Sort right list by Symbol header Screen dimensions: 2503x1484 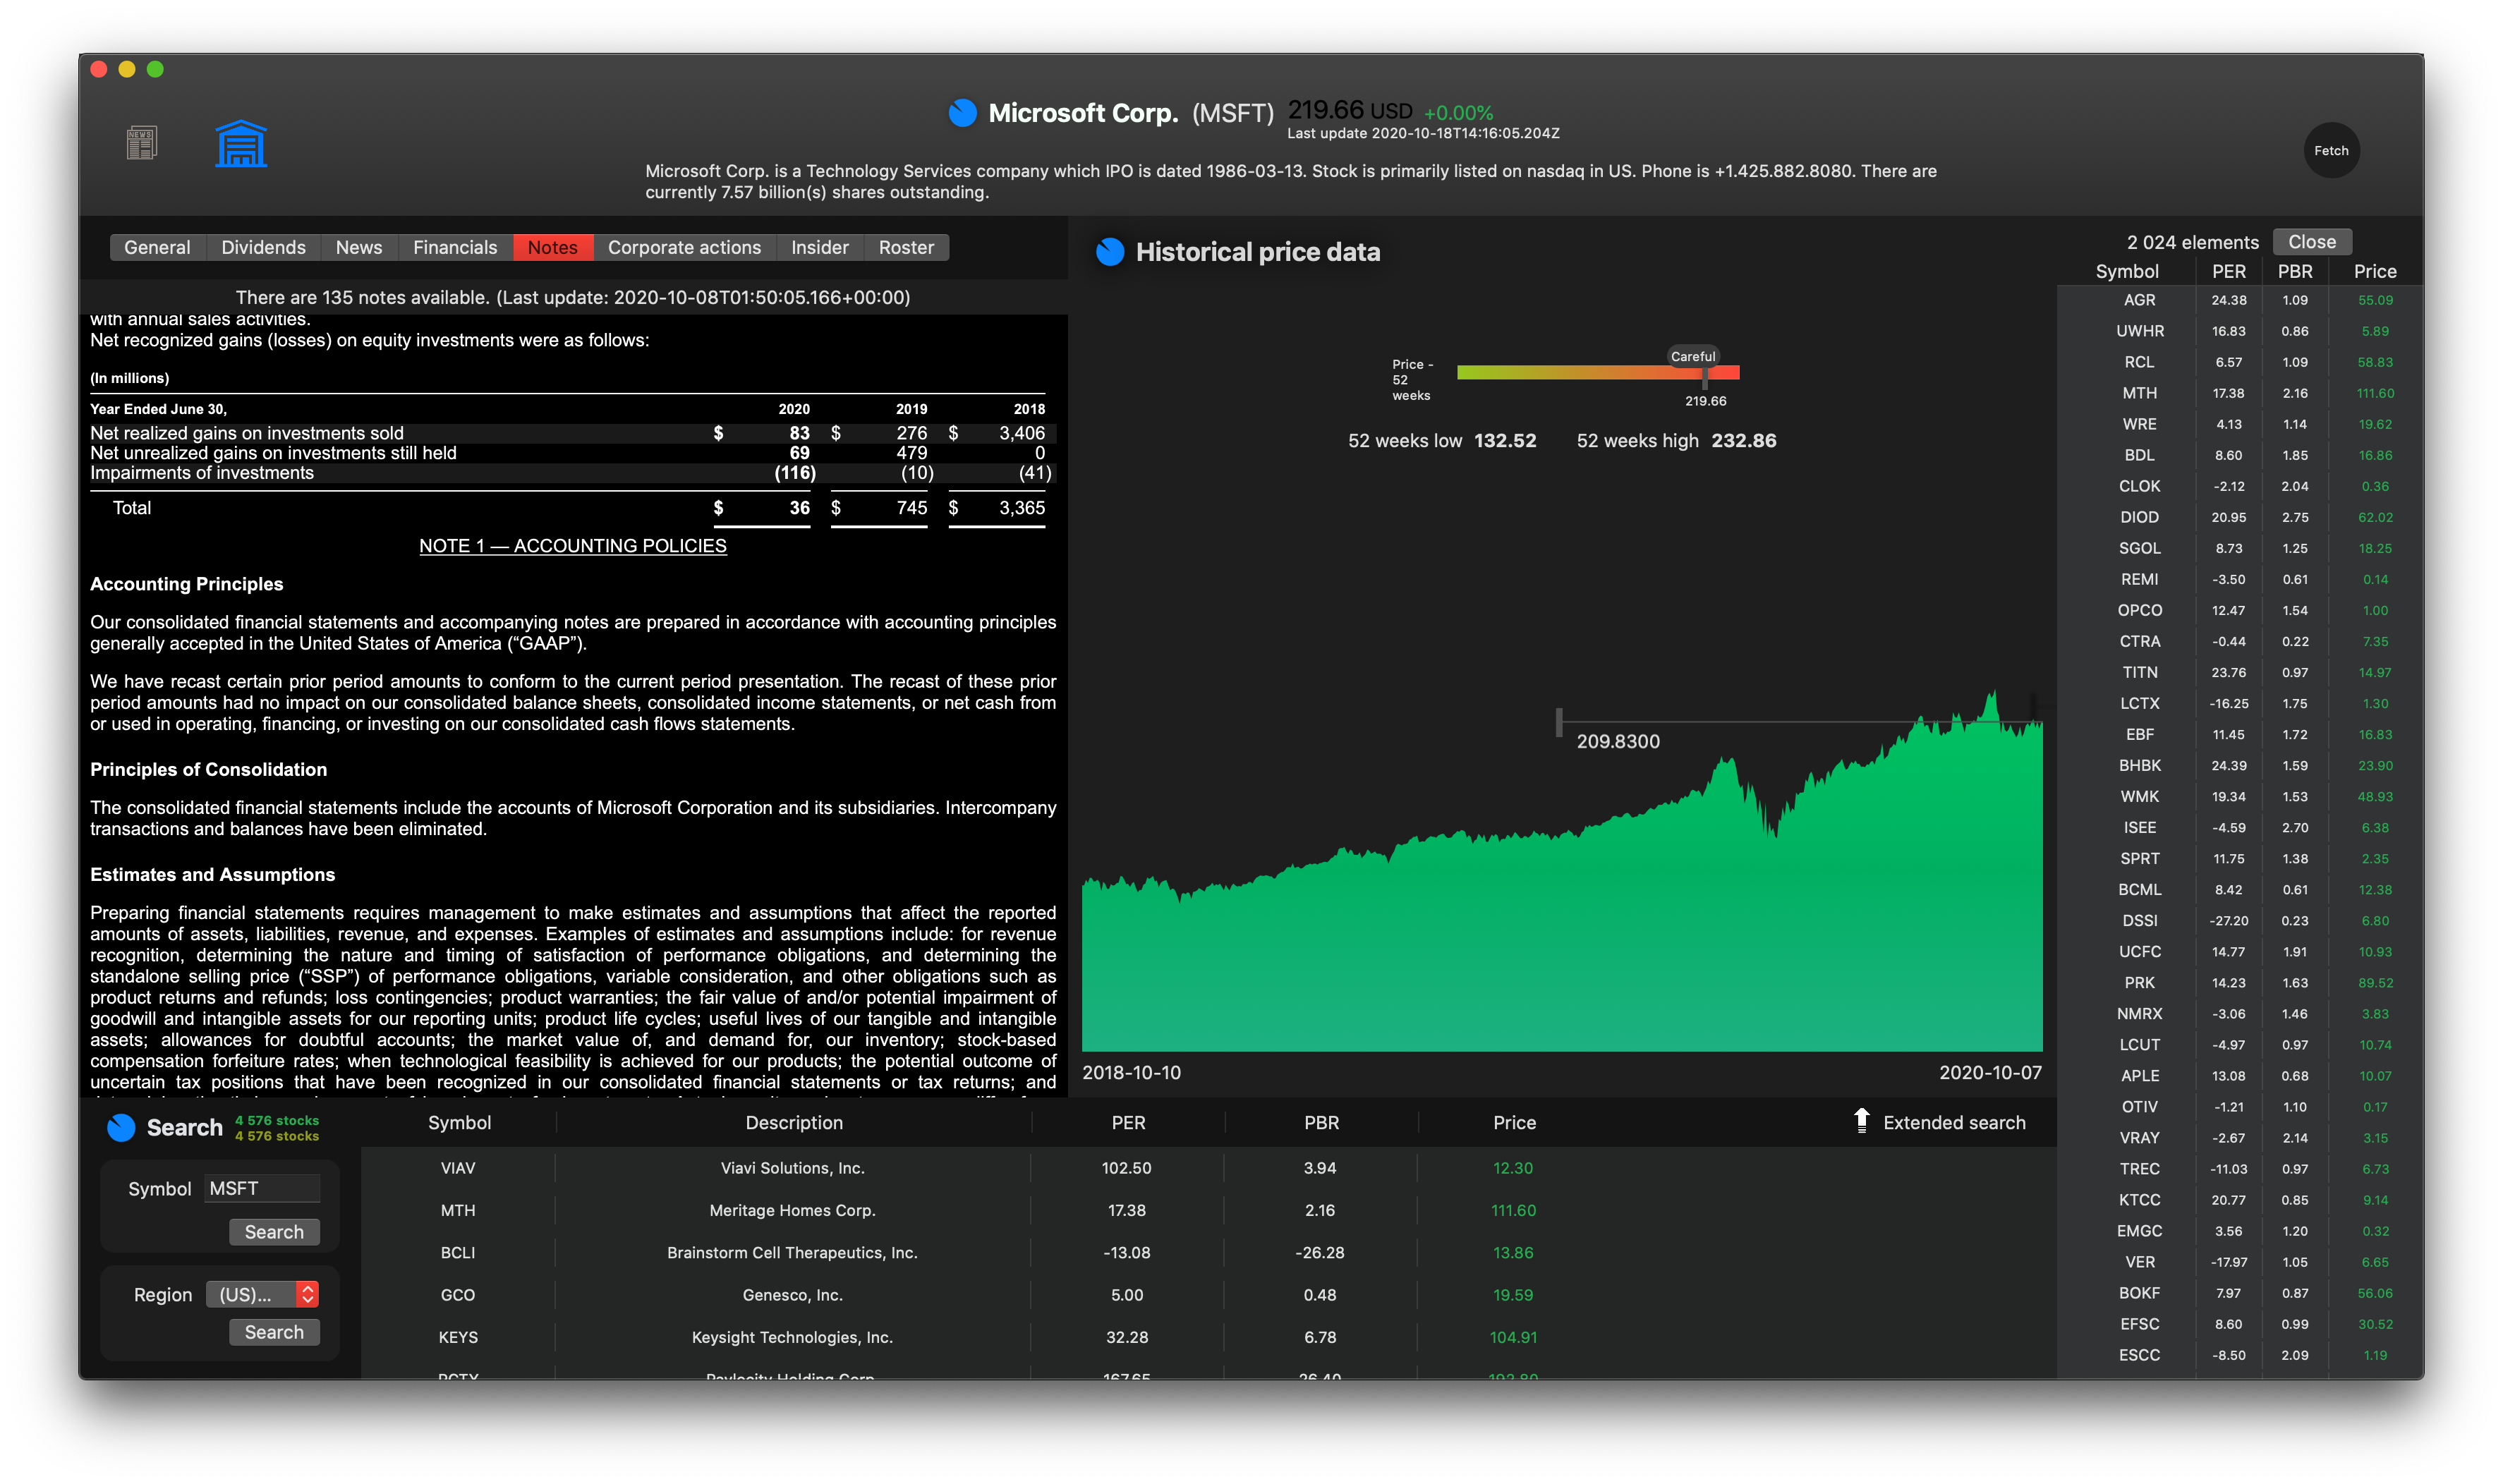(2127, 272)
